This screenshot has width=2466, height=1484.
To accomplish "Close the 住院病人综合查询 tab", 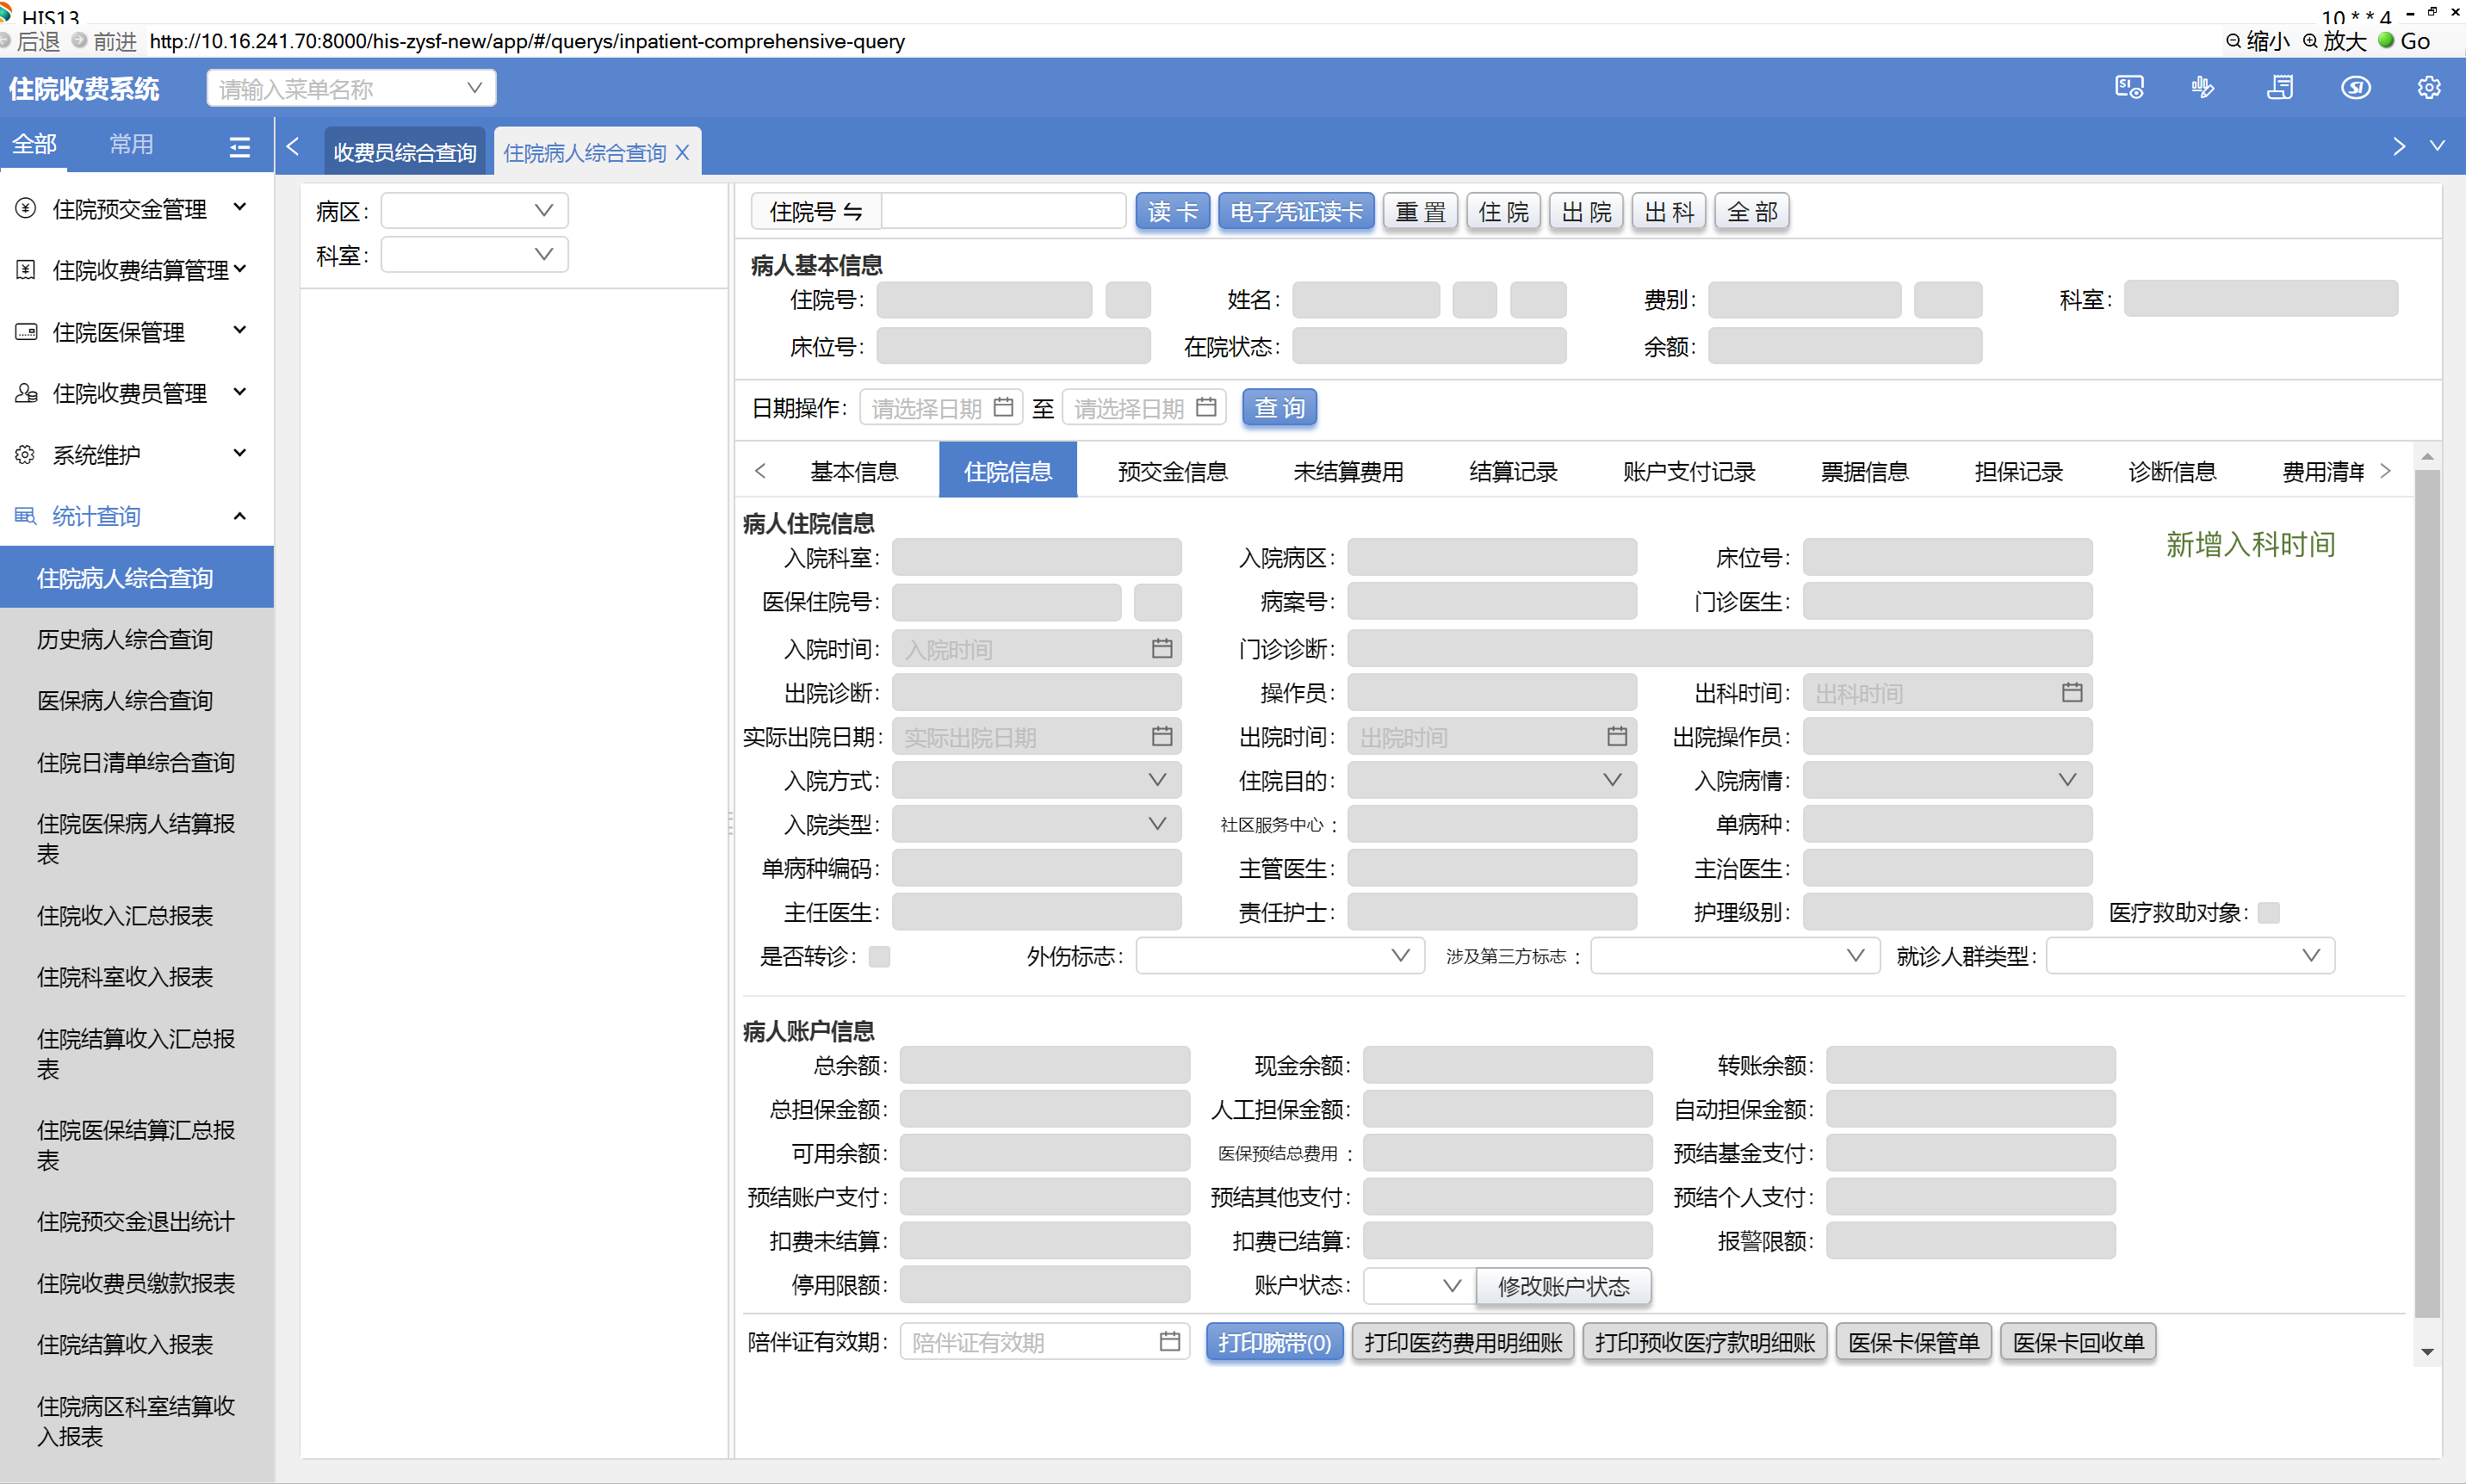I will pyautogui.click(x=683, y=152).
